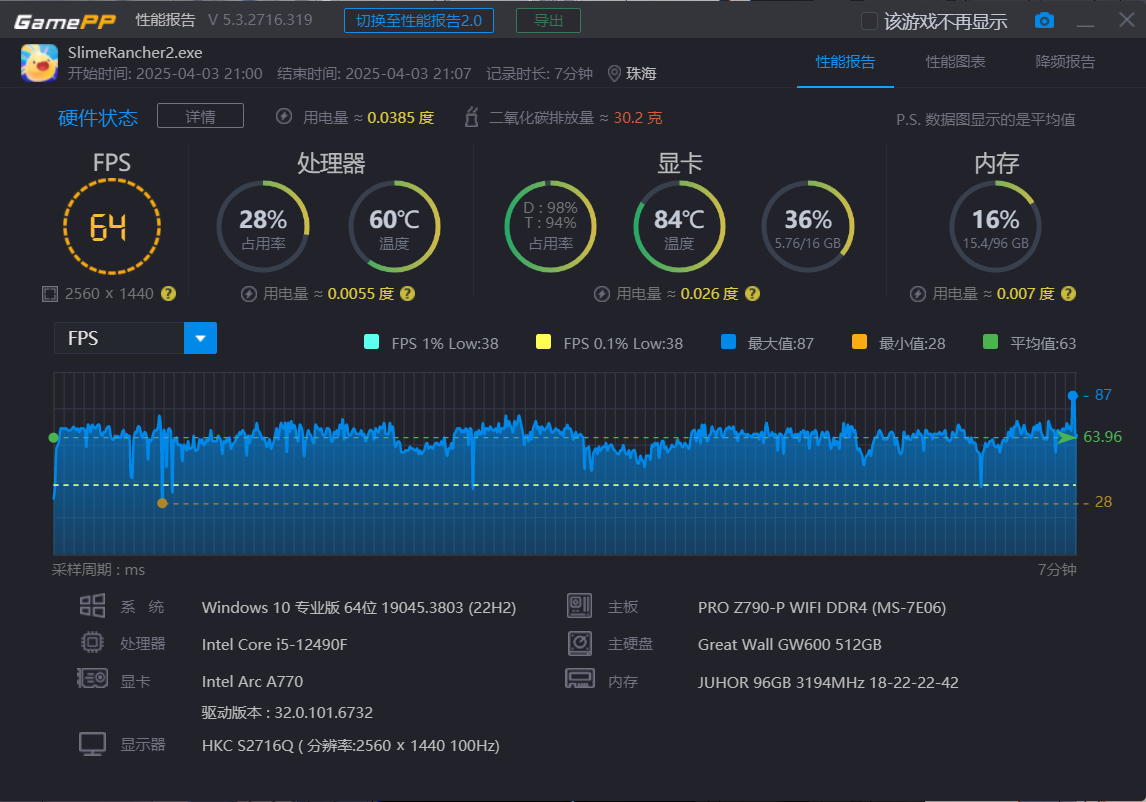Click 切换至性能报告2.0 button
This screenshot has height=802, width=1146.
(419, 20)
